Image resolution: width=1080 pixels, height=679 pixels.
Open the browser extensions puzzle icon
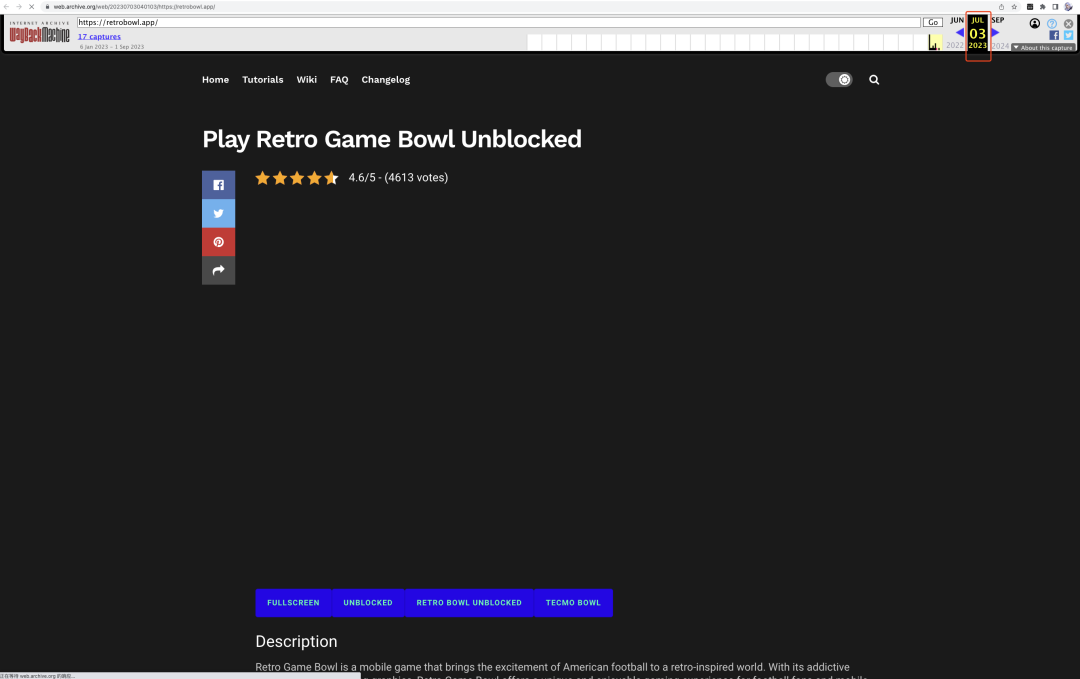tap(1042, 6)
